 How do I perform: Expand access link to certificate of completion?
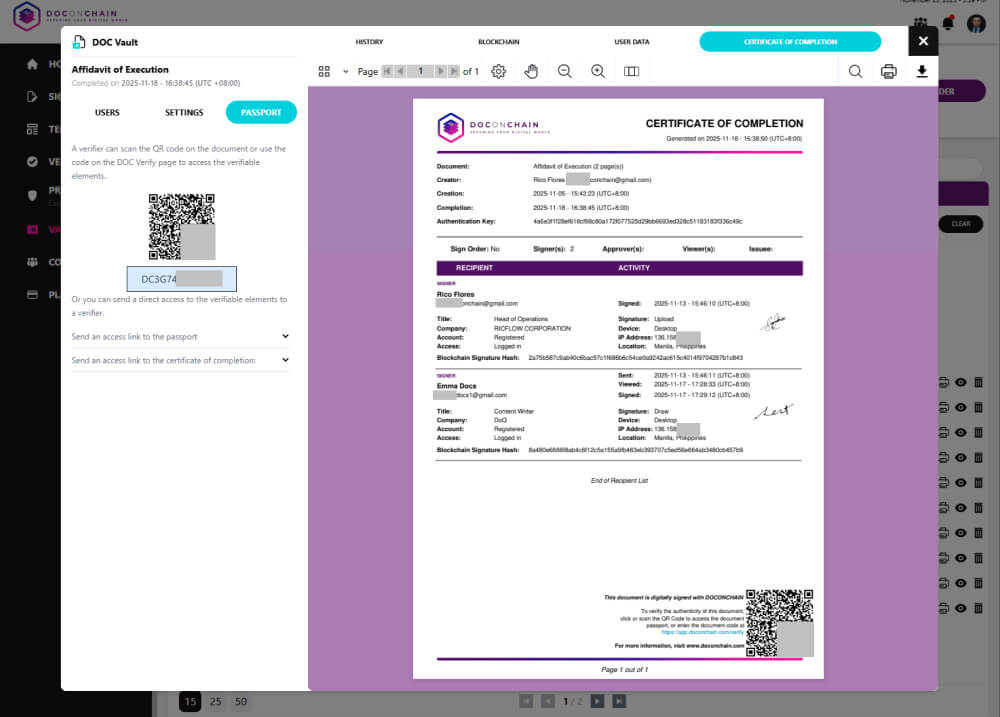[x=180, y=360]
